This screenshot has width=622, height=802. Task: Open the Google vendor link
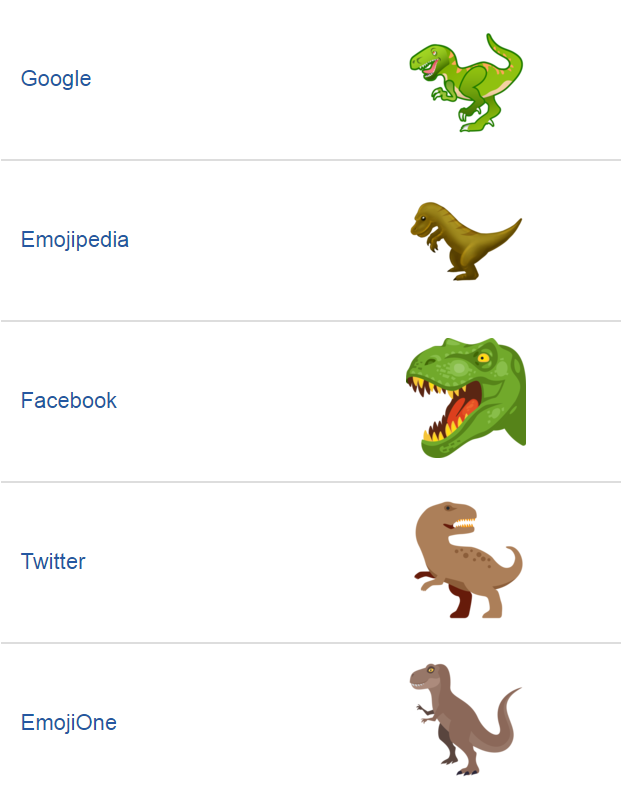click(x=56, y=78)
